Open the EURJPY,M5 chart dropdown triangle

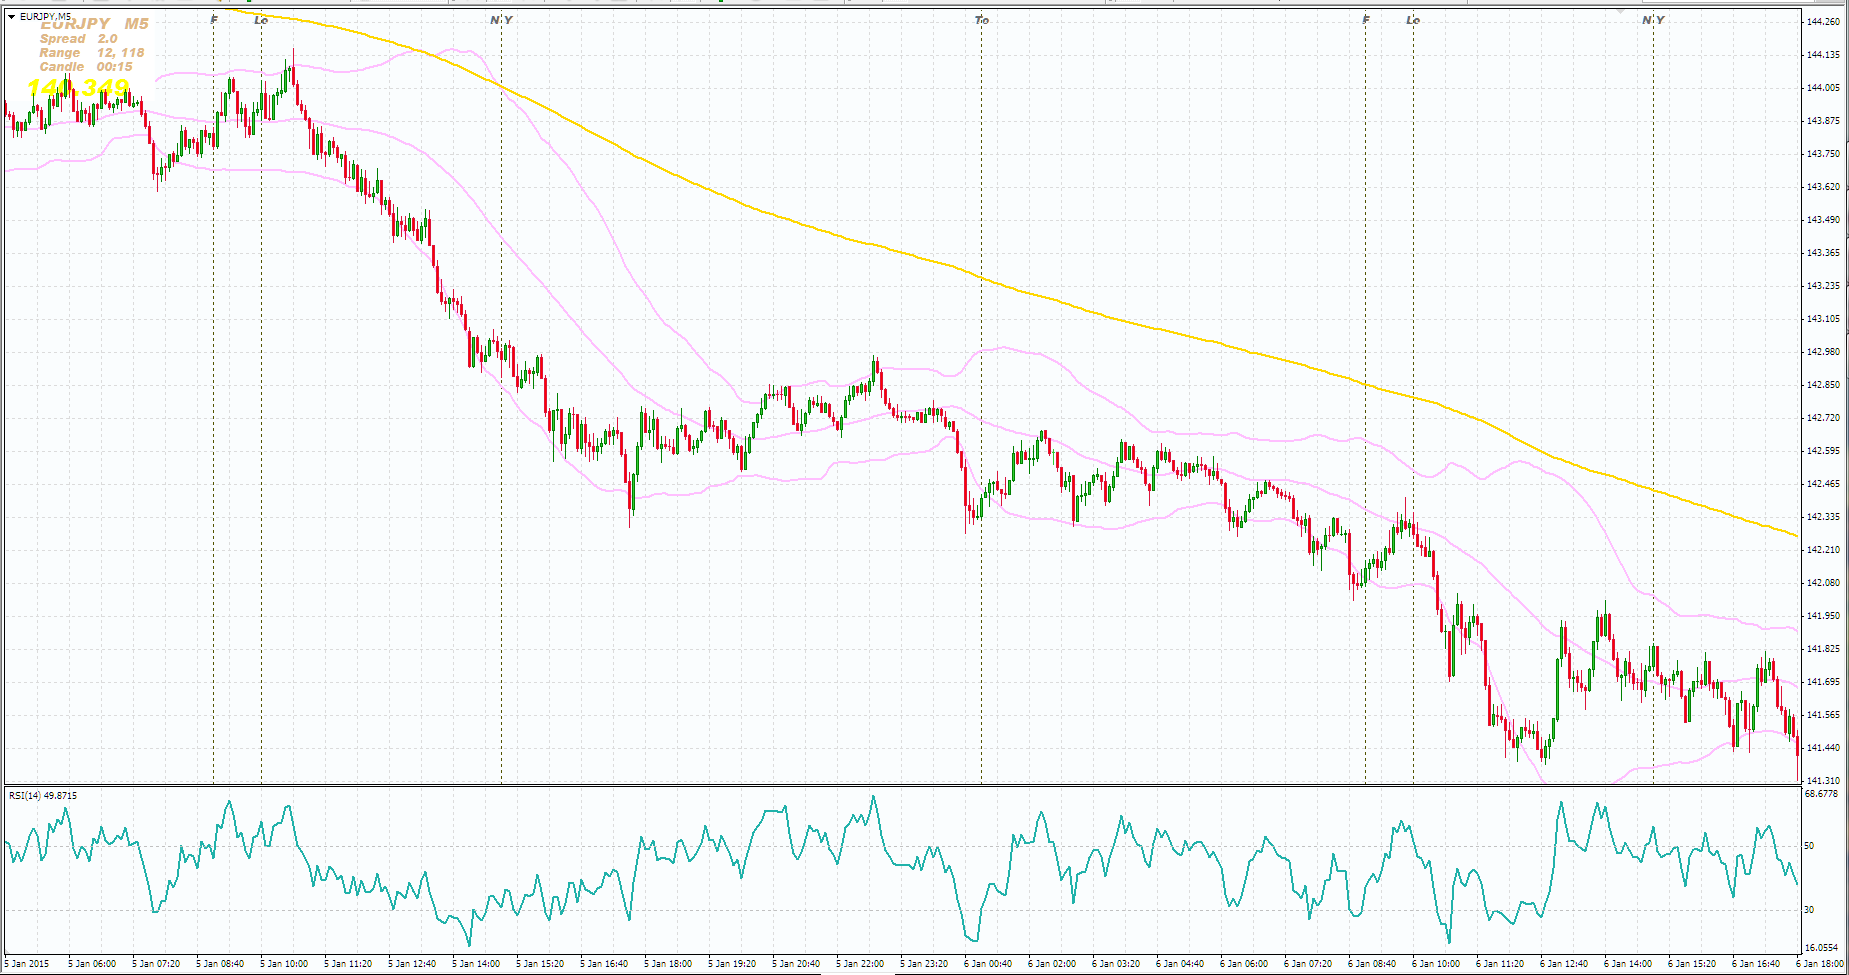coord(12,17)
